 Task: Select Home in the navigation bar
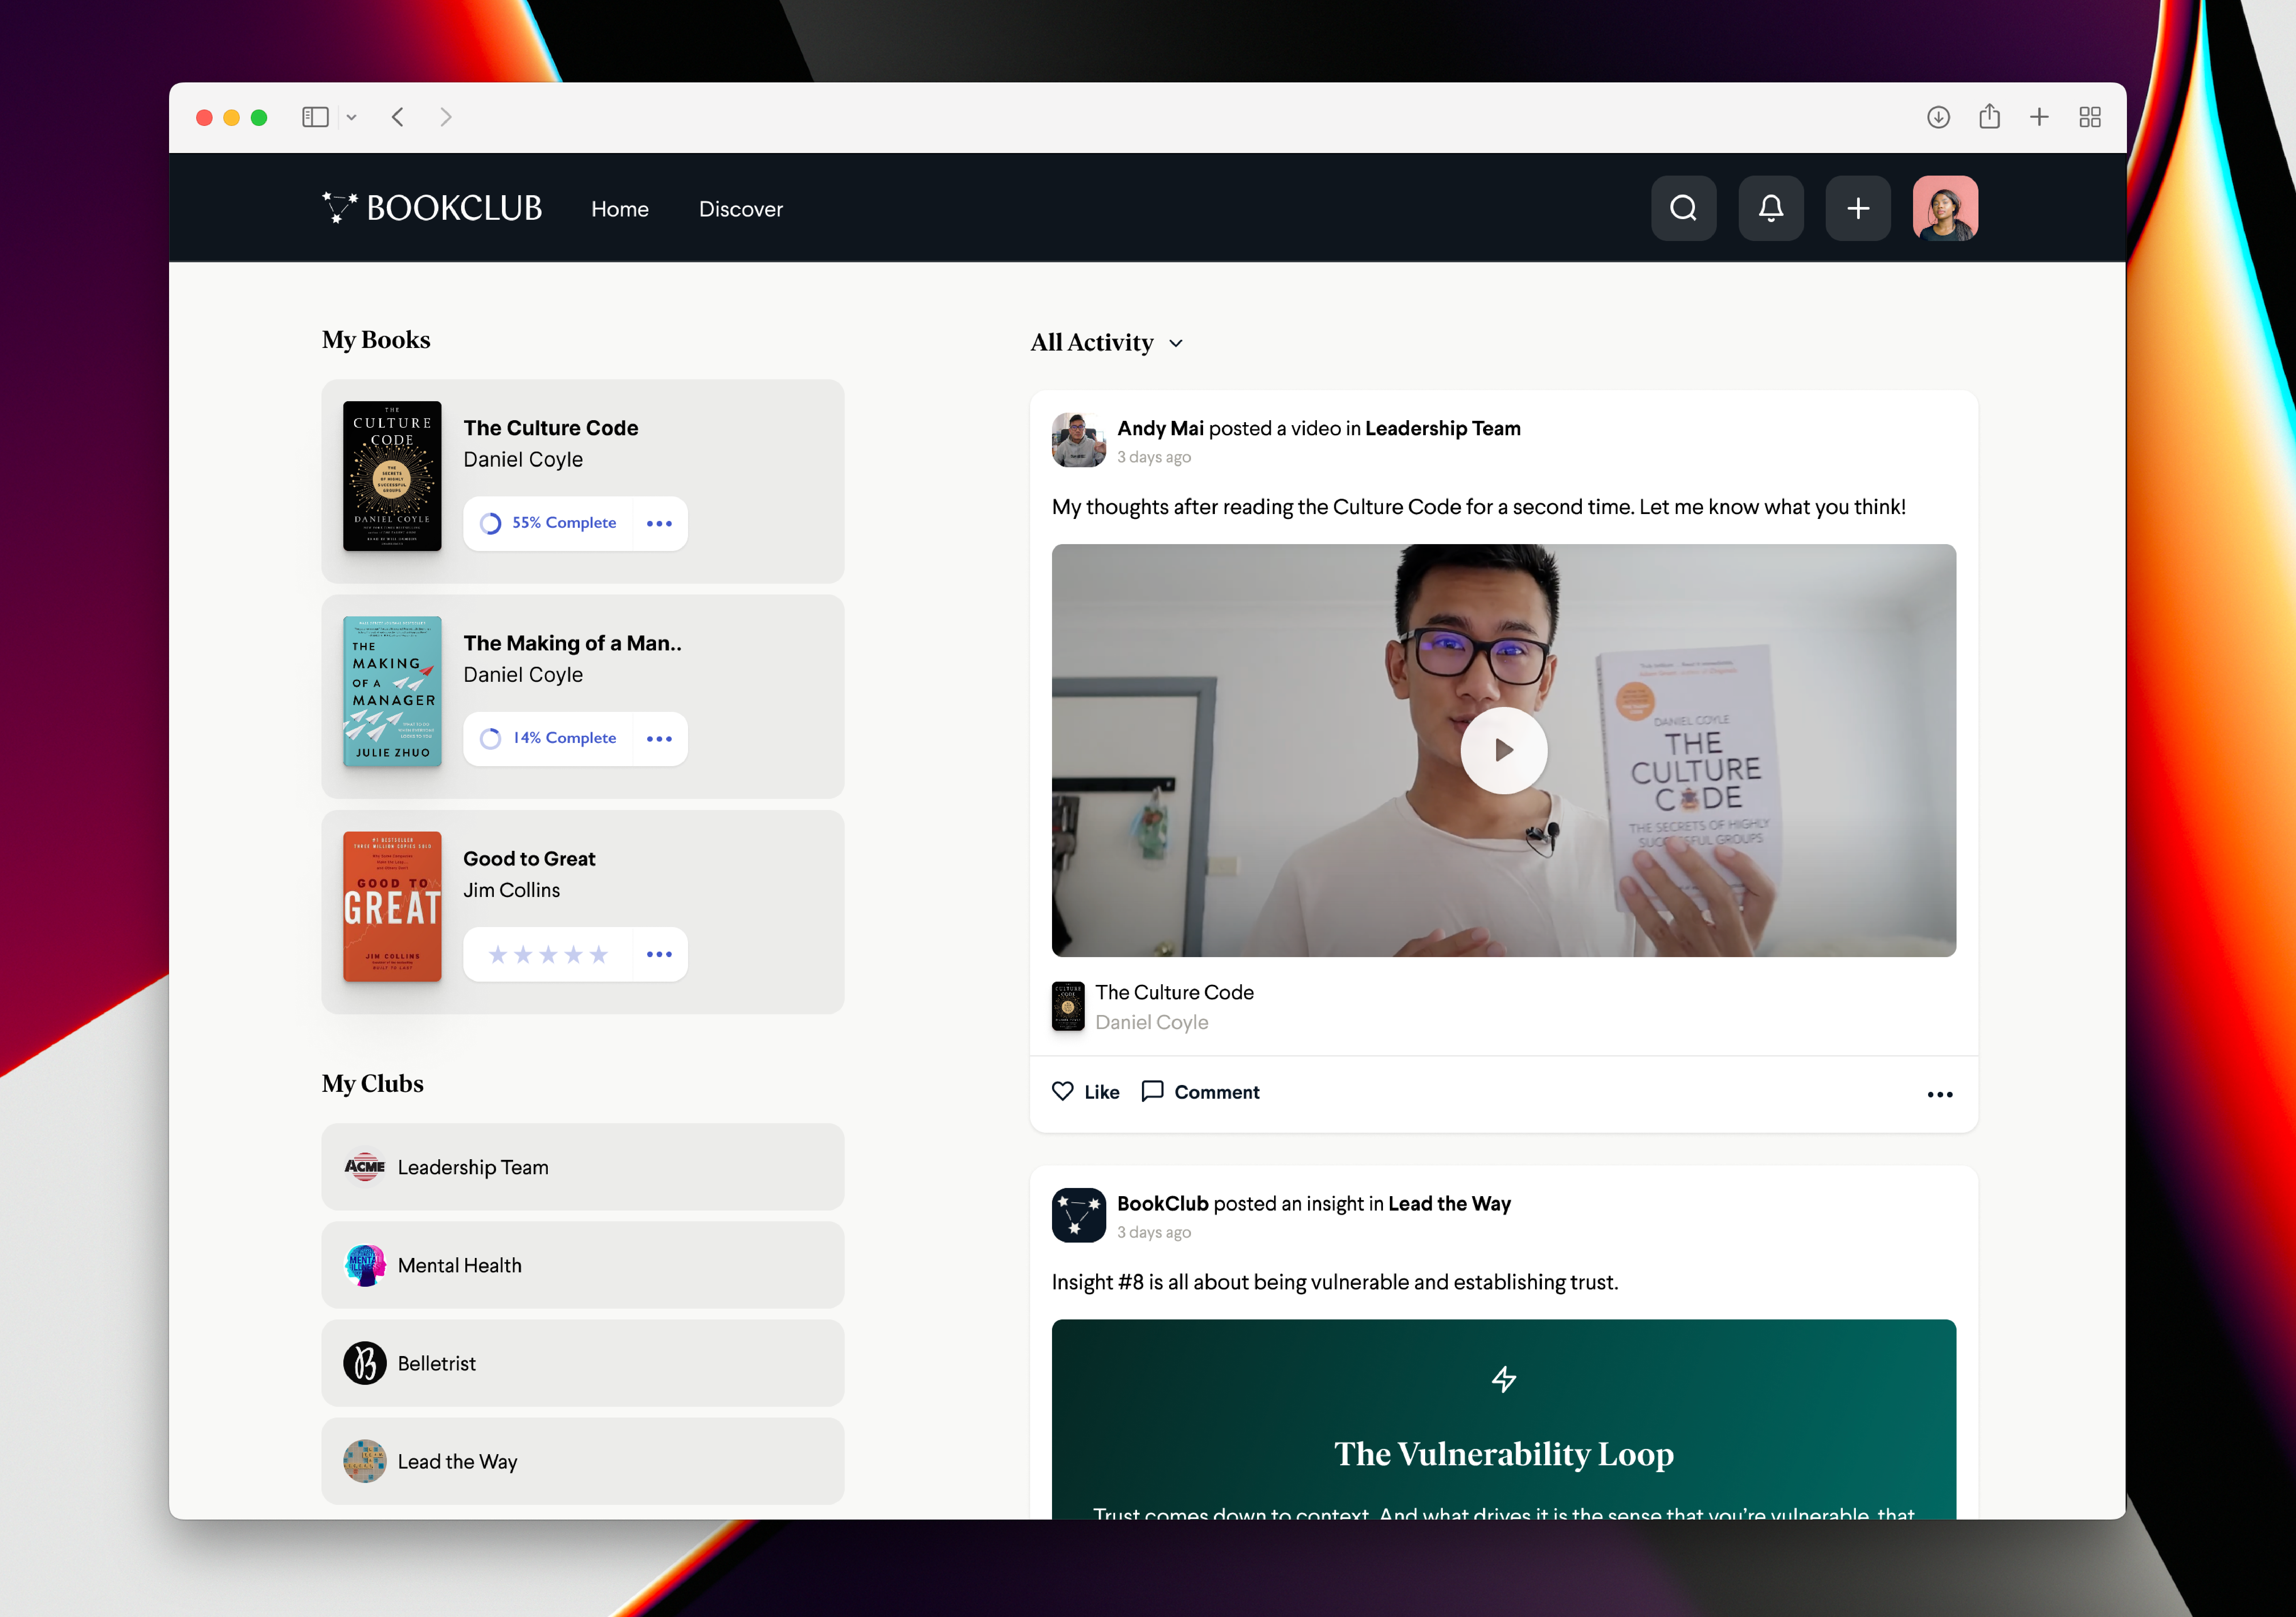pos(620,209)
